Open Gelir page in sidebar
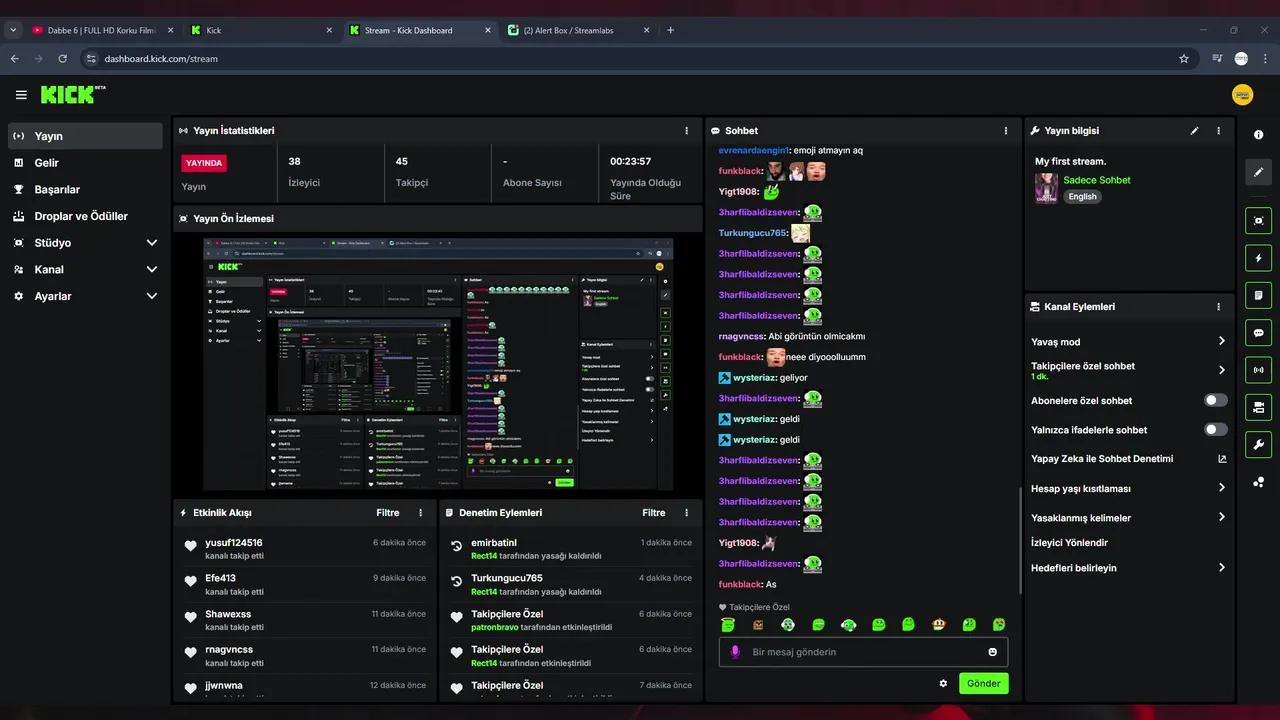 pos(85,163)
